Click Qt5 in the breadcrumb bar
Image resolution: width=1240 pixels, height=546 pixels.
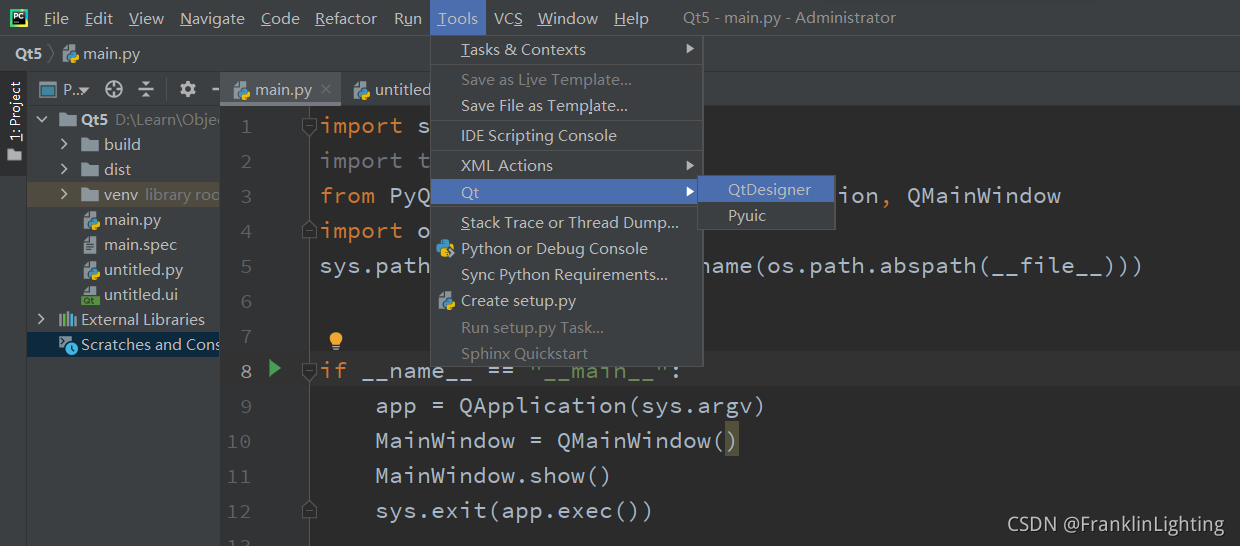(x=28, y=53)
